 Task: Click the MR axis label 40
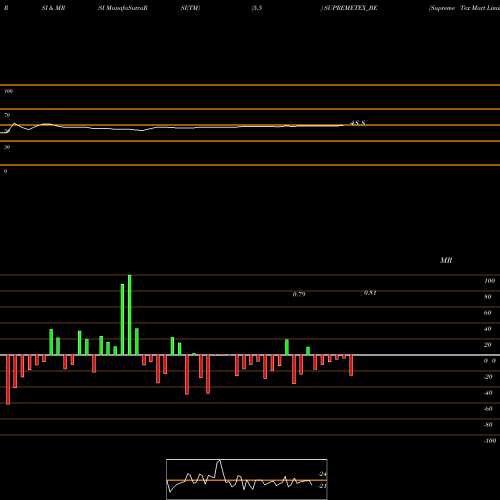point(487,329)
